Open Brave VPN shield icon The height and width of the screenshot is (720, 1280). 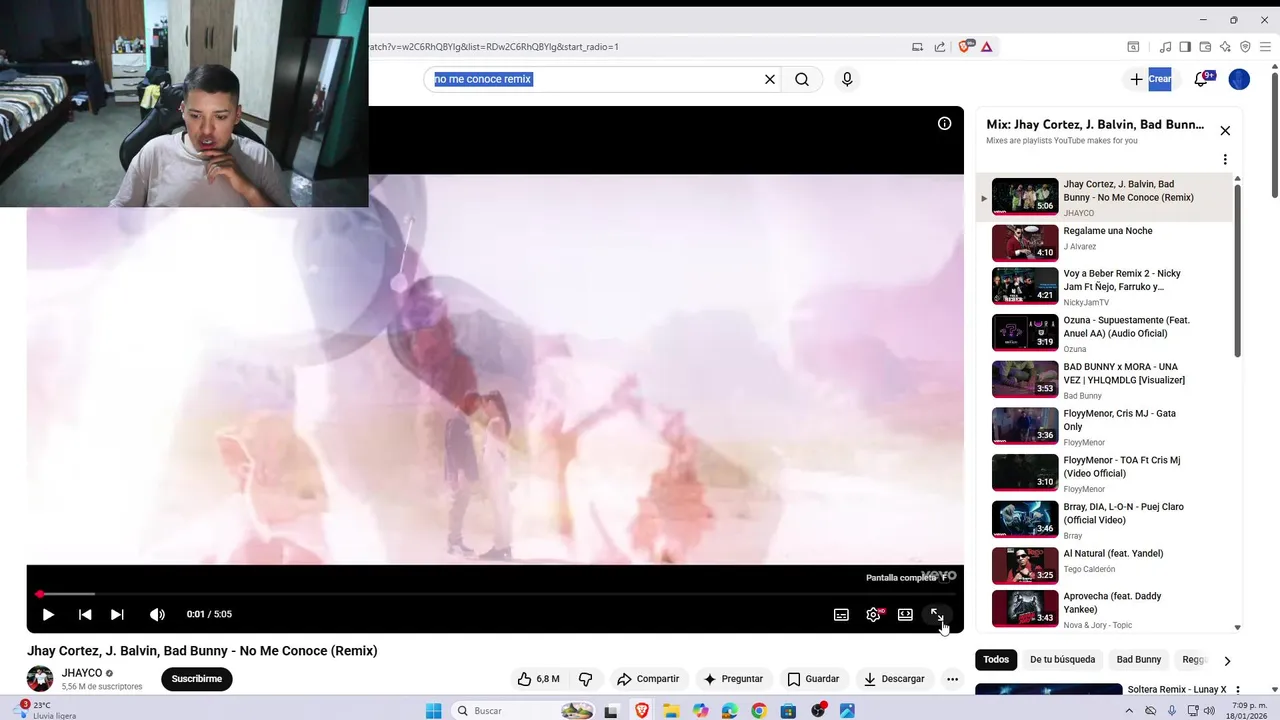tap(1245, 46)
